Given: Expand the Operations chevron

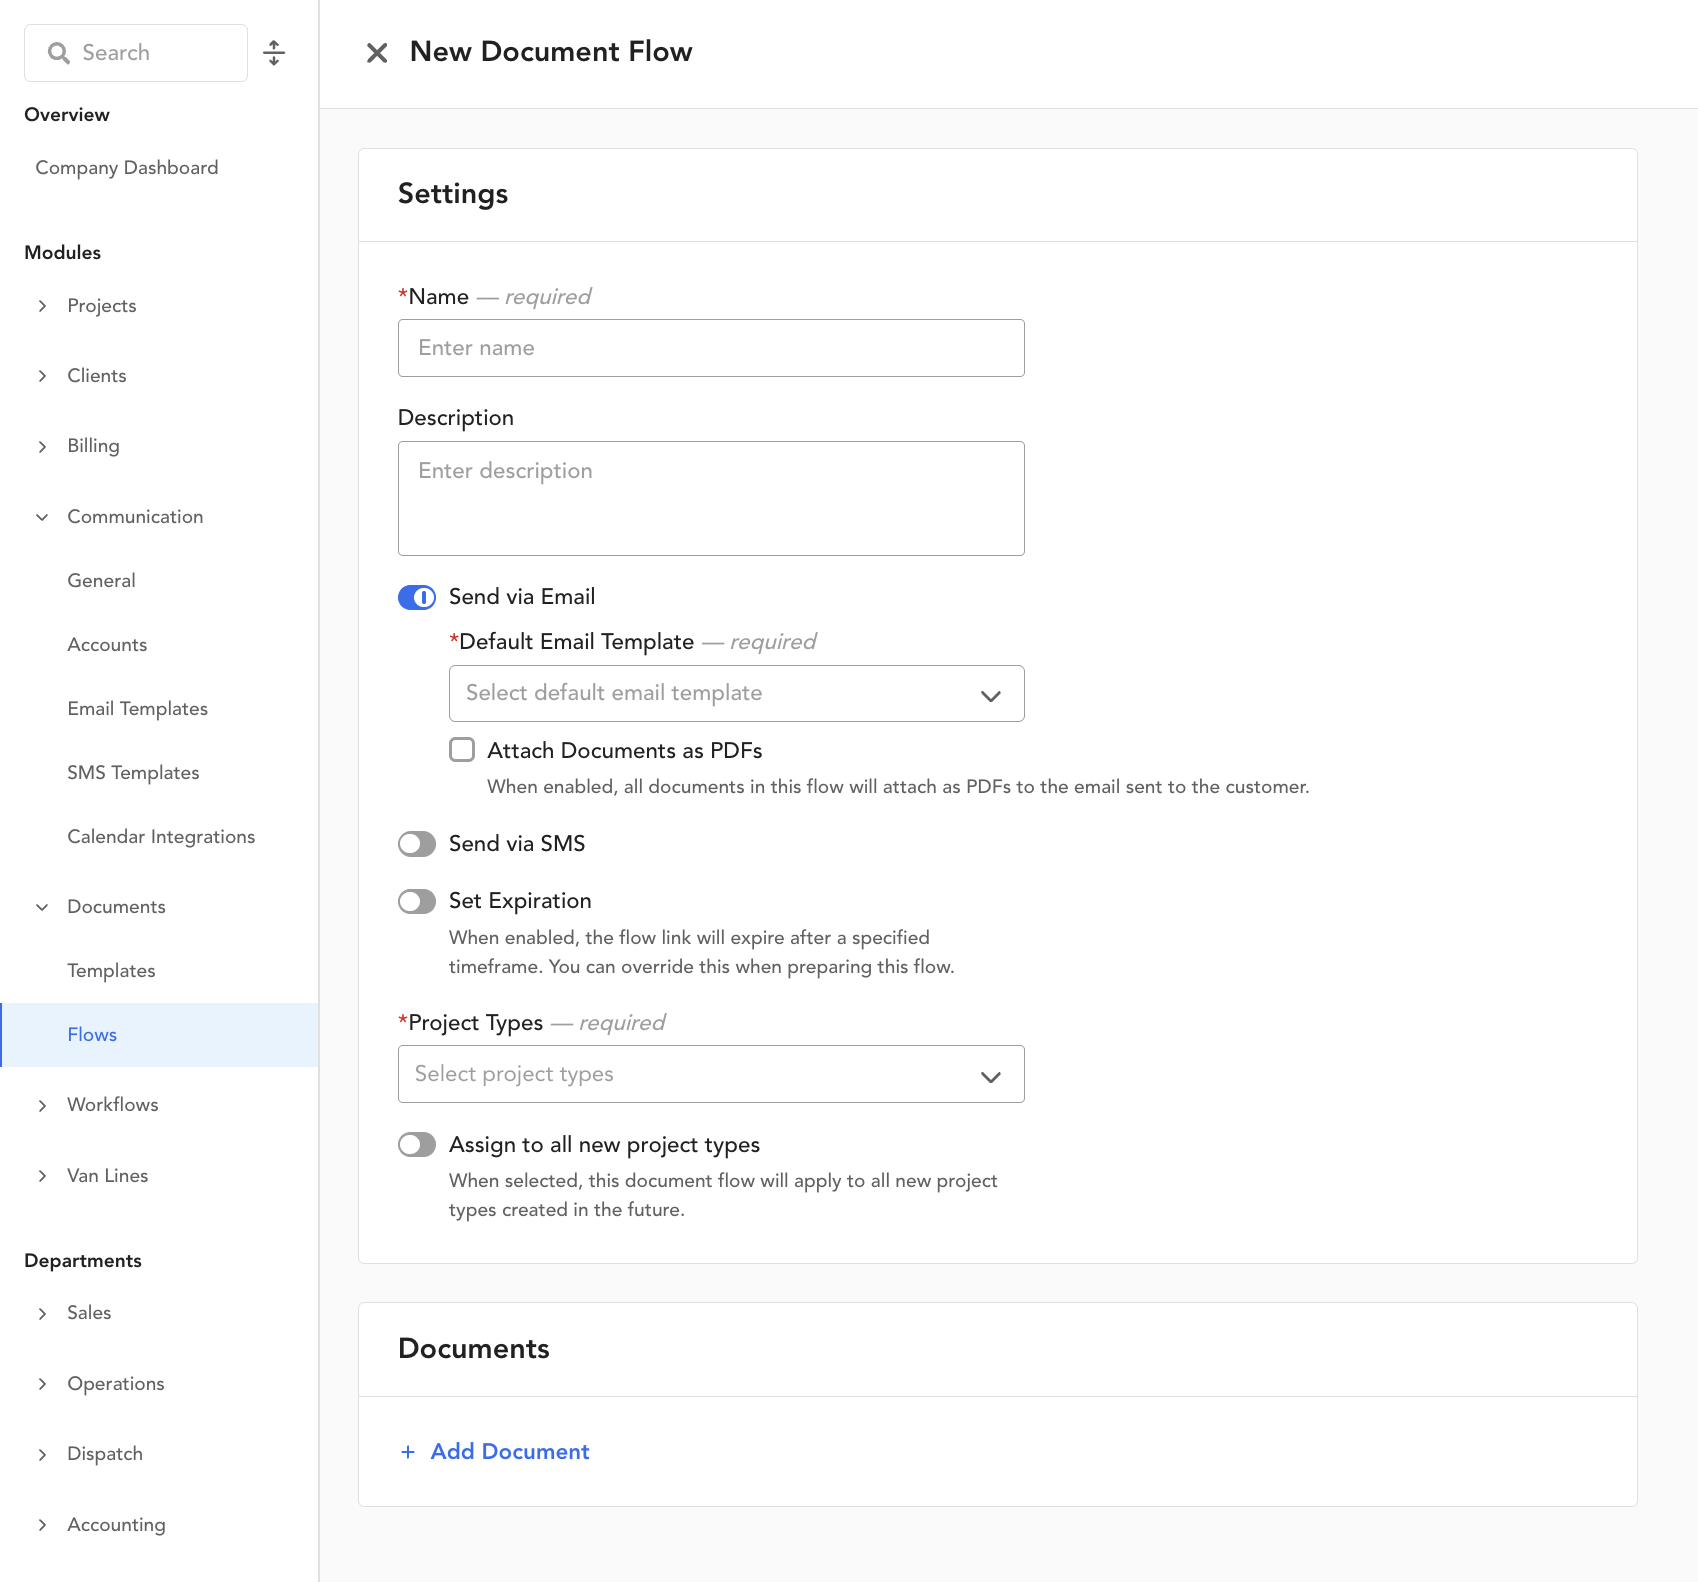Looking at the screenshot, I should click(x=42, y=1384).
